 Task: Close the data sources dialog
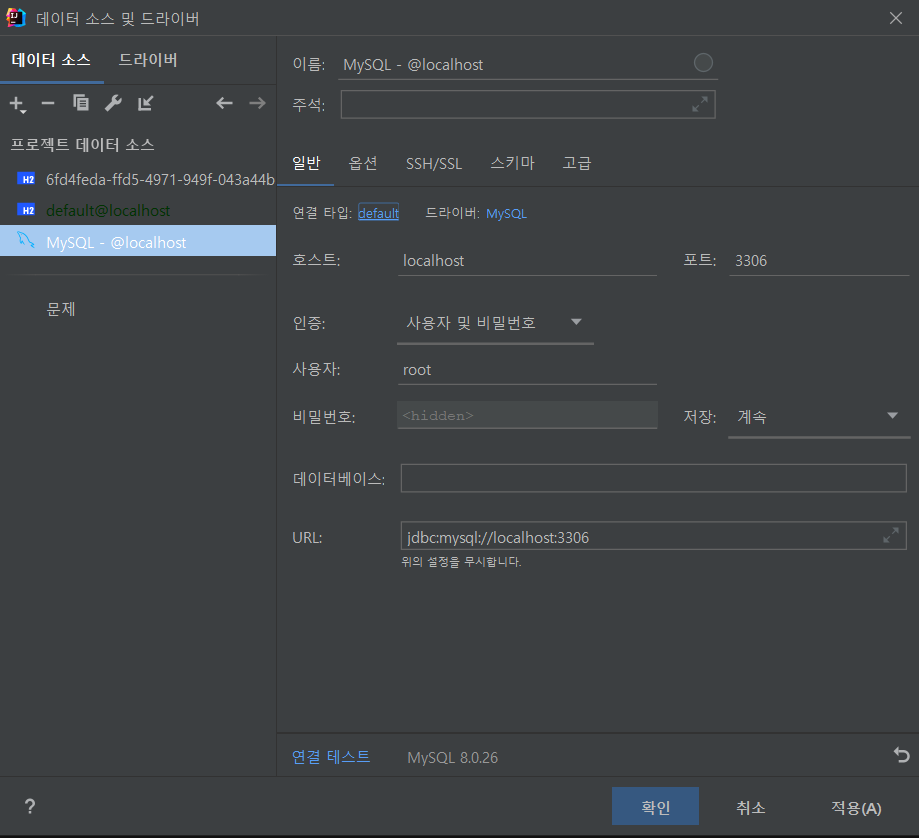tap(896, 18)
